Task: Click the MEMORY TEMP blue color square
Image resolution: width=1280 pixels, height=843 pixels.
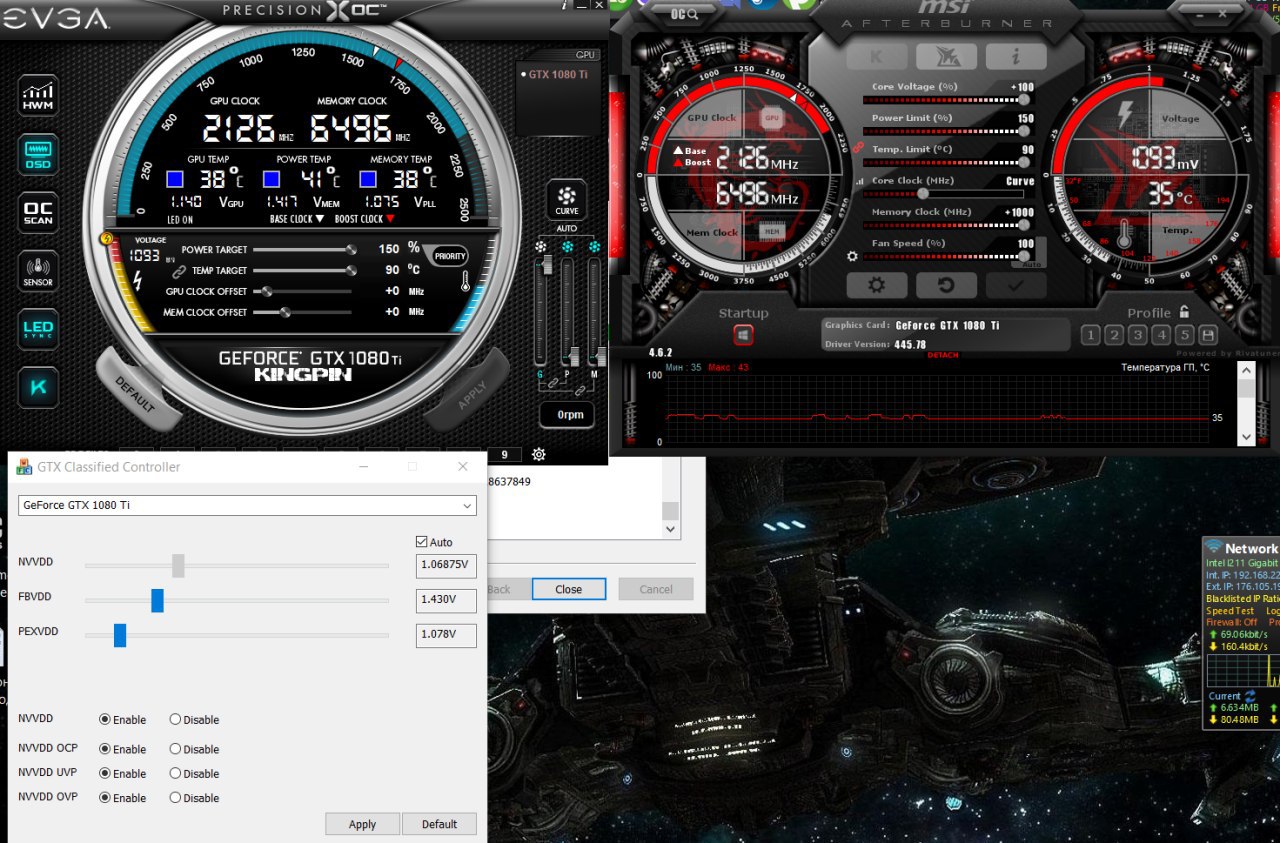Action: pos(367,179)
